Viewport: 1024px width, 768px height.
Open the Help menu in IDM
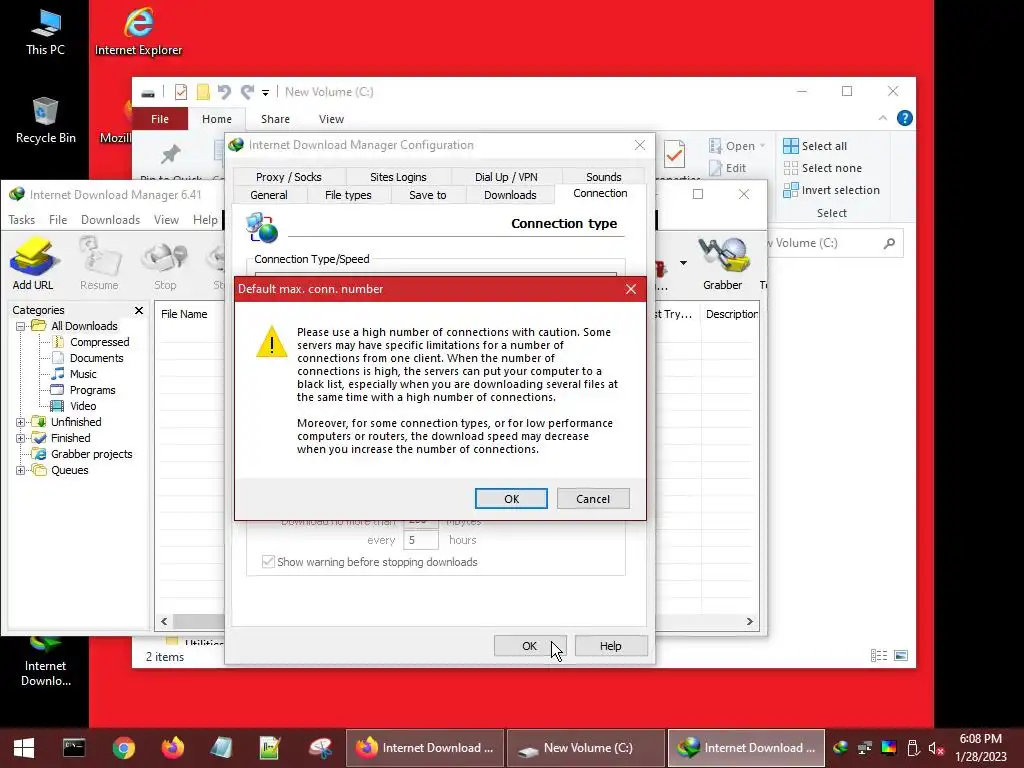click(205, 220)
